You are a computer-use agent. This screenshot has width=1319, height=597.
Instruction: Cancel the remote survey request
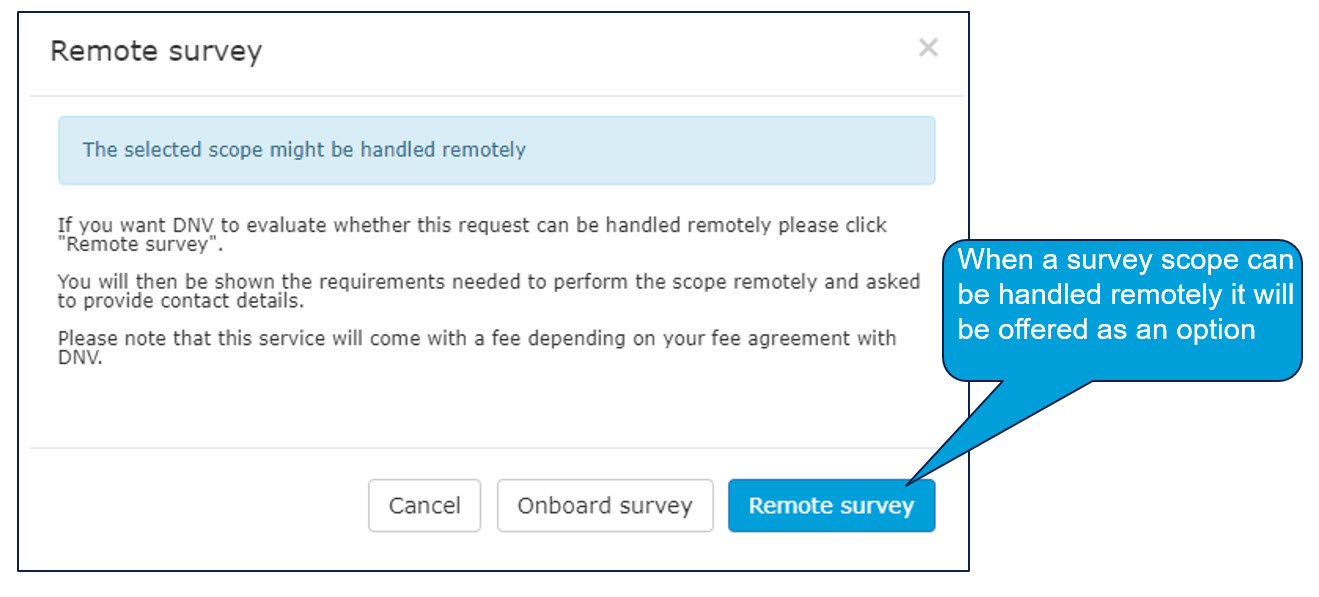424,505
